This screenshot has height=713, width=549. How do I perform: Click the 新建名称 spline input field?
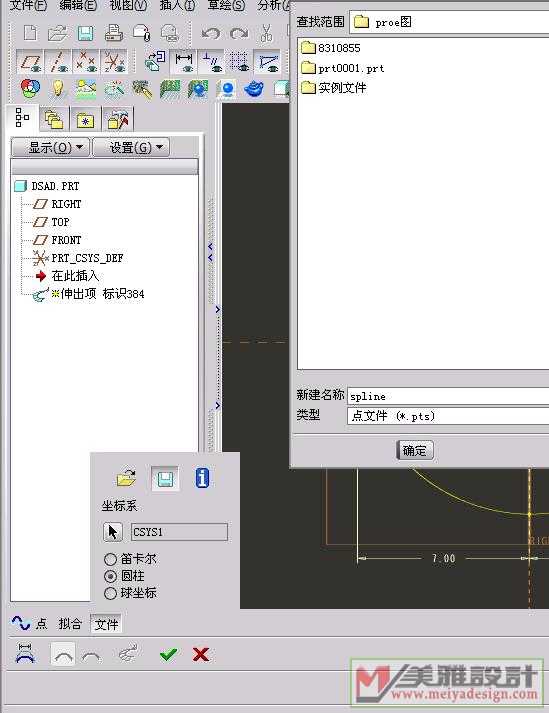click(x=448, y=396)
